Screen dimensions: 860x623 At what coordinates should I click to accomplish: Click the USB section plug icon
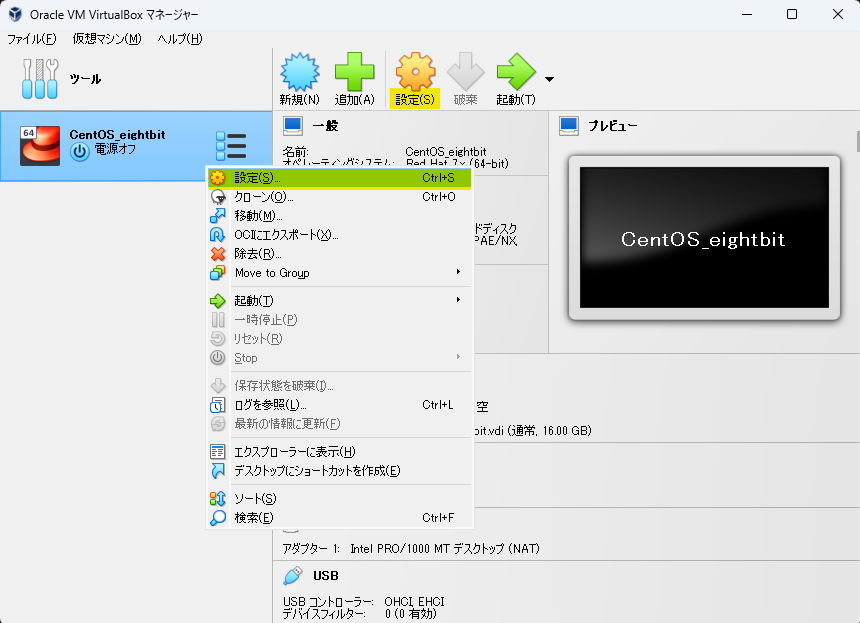tap(293, 576)
